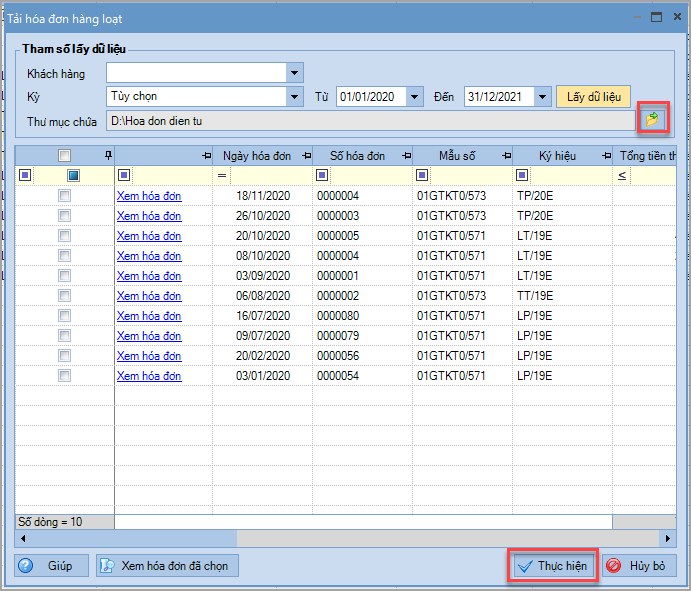The width and height of the screenshot is (691, 591).
Task: Tick the checkbox for invoice dated 08/10/2020
Action: click(x=64, y=256)
